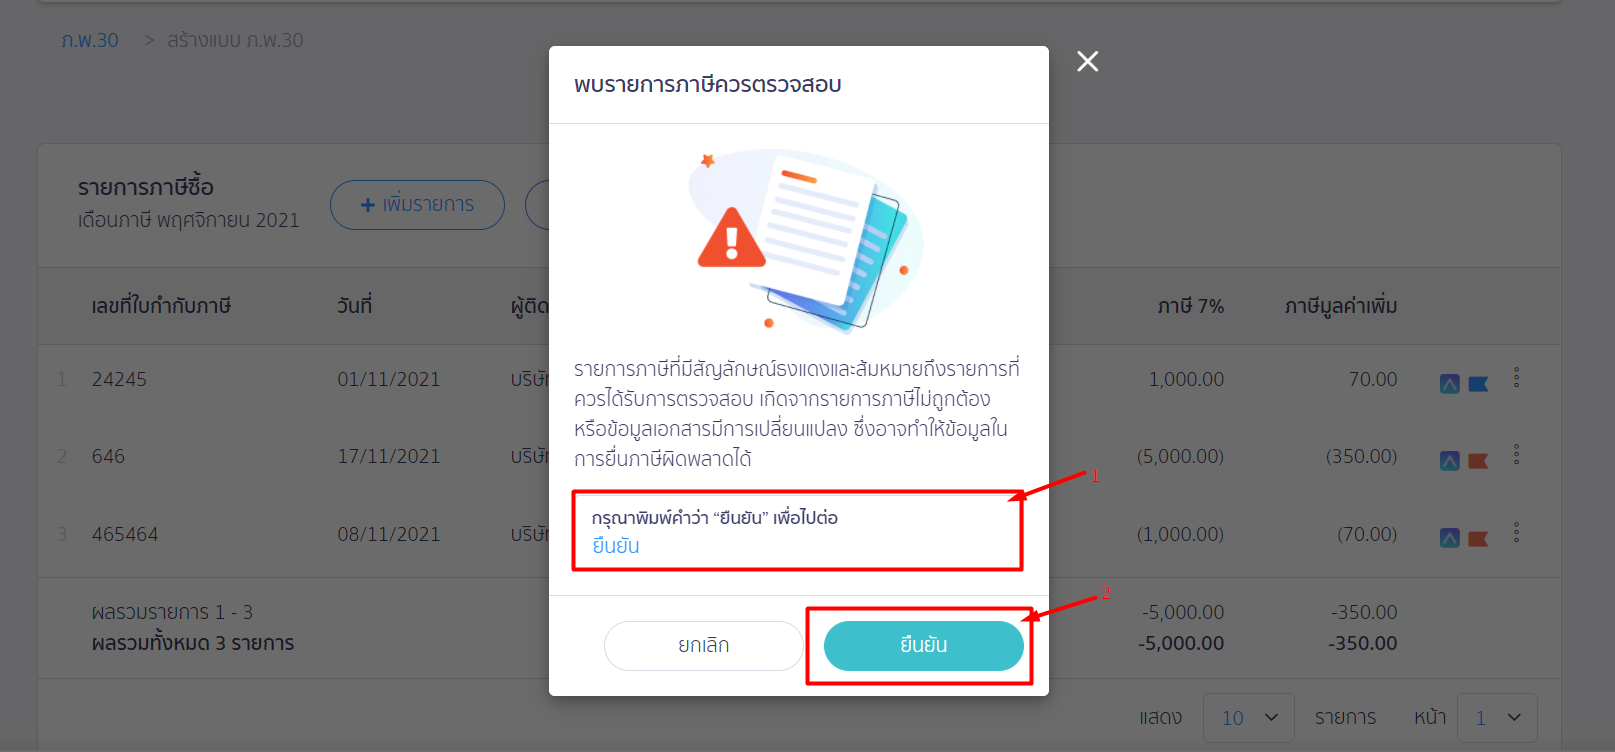Click the blue icon in row 646
Screen dimensions: 1615x752
click(x=1449, y=460)
